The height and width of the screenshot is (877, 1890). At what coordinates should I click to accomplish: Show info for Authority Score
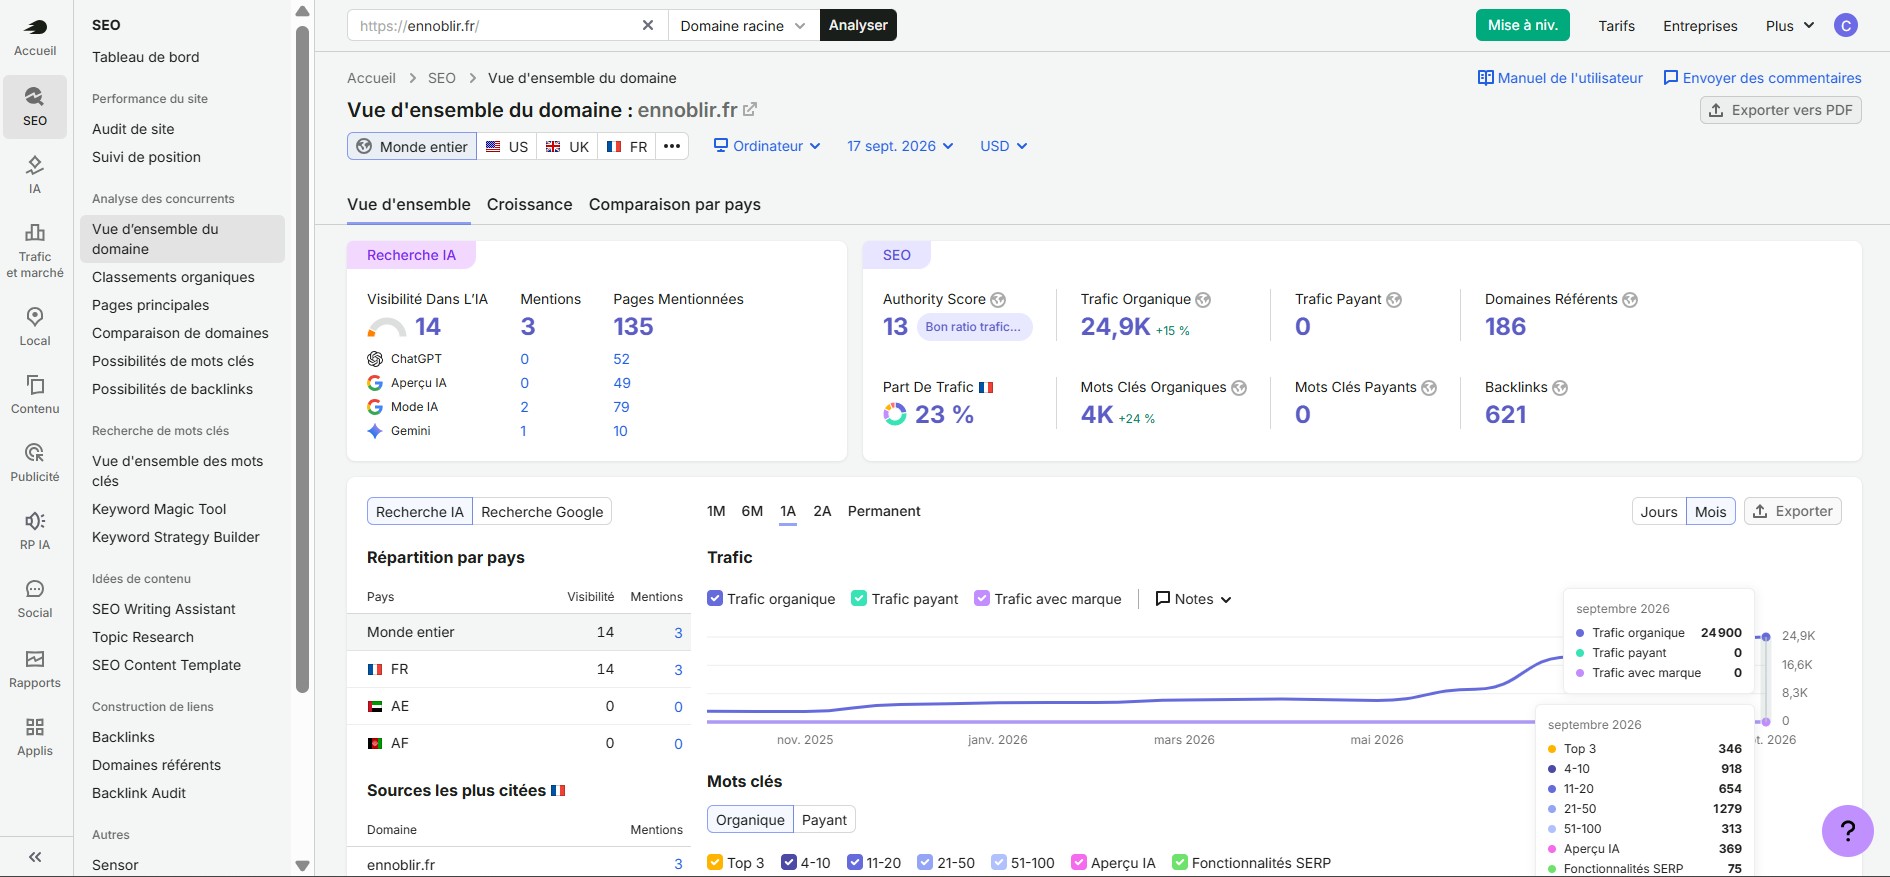998,300
